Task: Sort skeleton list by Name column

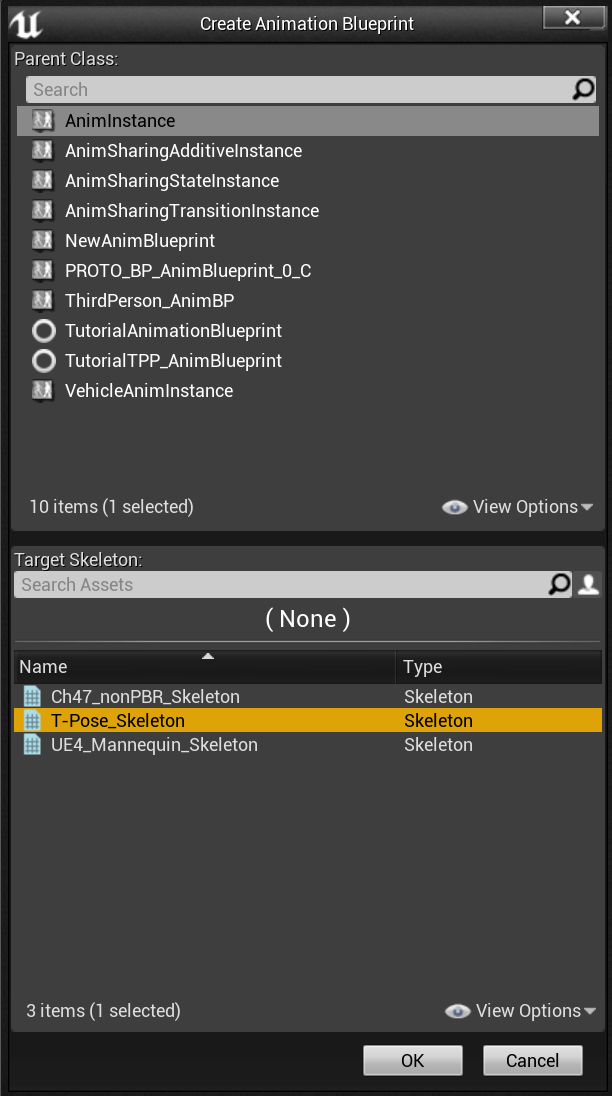Action: 205,667
